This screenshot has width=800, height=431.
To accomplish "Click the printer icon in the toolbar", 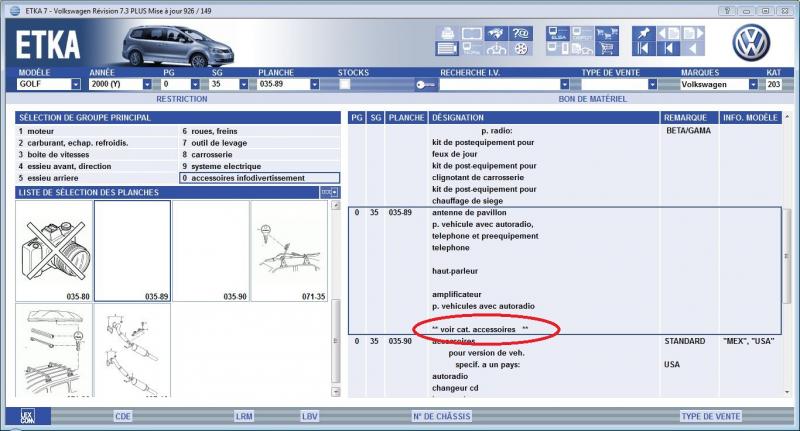I will point(447,34).
